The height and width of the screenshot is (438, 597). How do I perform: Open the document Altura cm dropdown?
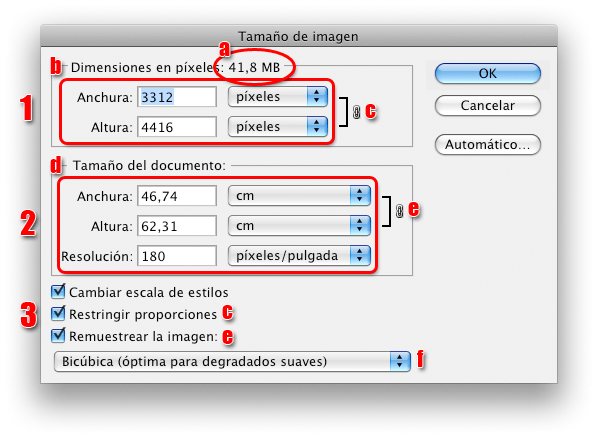tap(299, 225)
